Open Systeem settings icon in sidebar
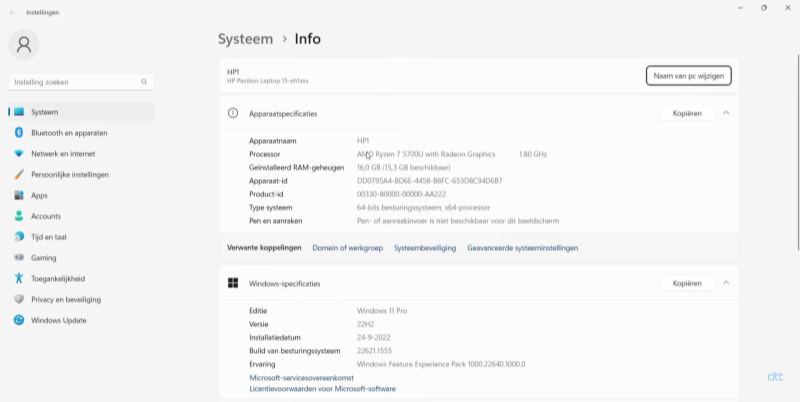800x402 pixels. (x=19, y=112)
